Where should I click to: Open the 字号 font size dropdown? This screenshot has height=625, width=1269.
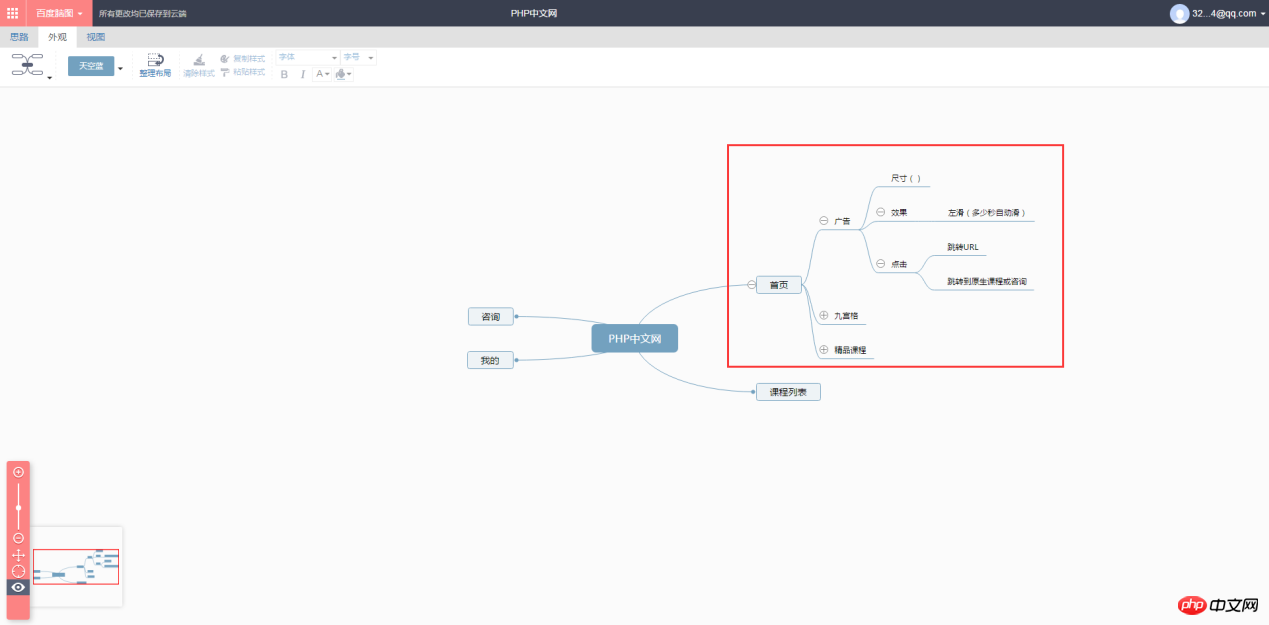358,57
